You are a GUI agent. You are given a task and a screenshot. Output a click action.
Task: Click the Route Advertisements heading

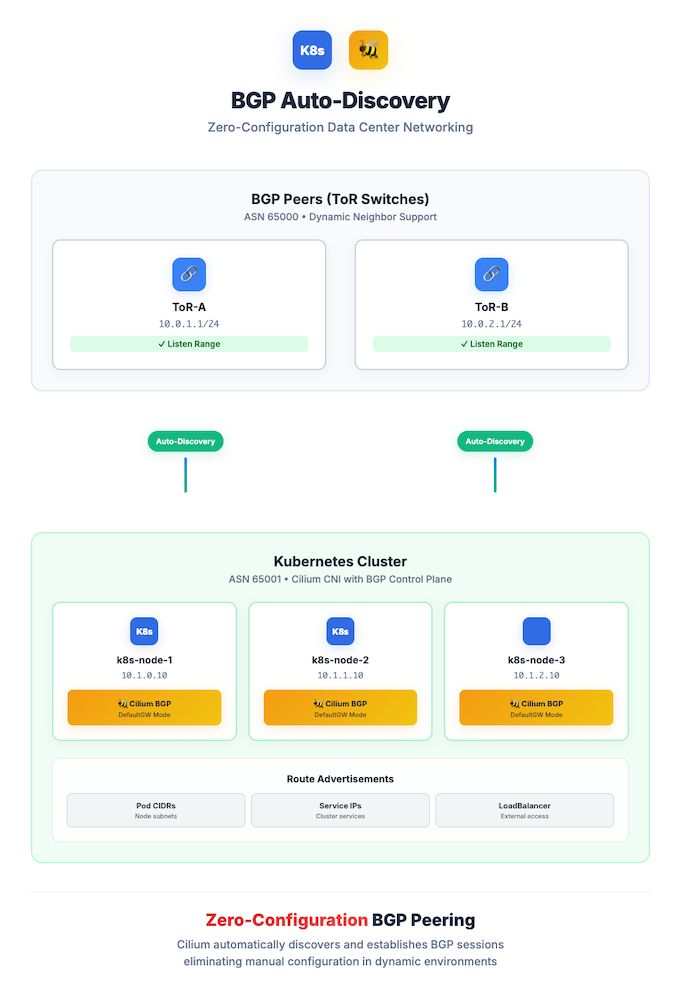pyautogui.click(x=340, y=779)
